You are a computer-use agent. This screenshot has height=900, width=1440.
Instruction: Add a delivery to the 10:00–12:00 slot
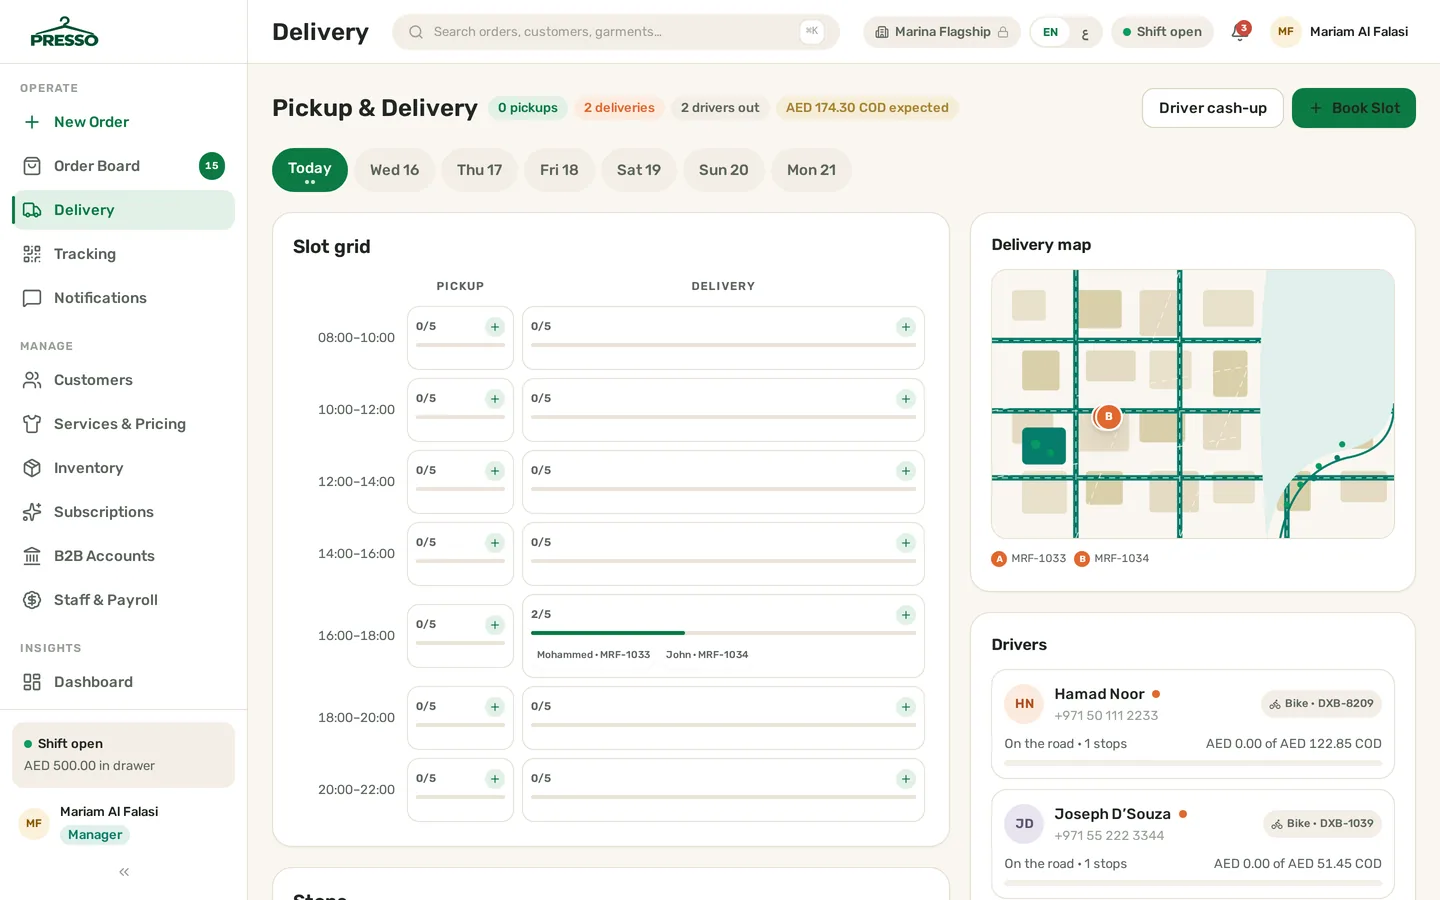(x=906, y=399)
